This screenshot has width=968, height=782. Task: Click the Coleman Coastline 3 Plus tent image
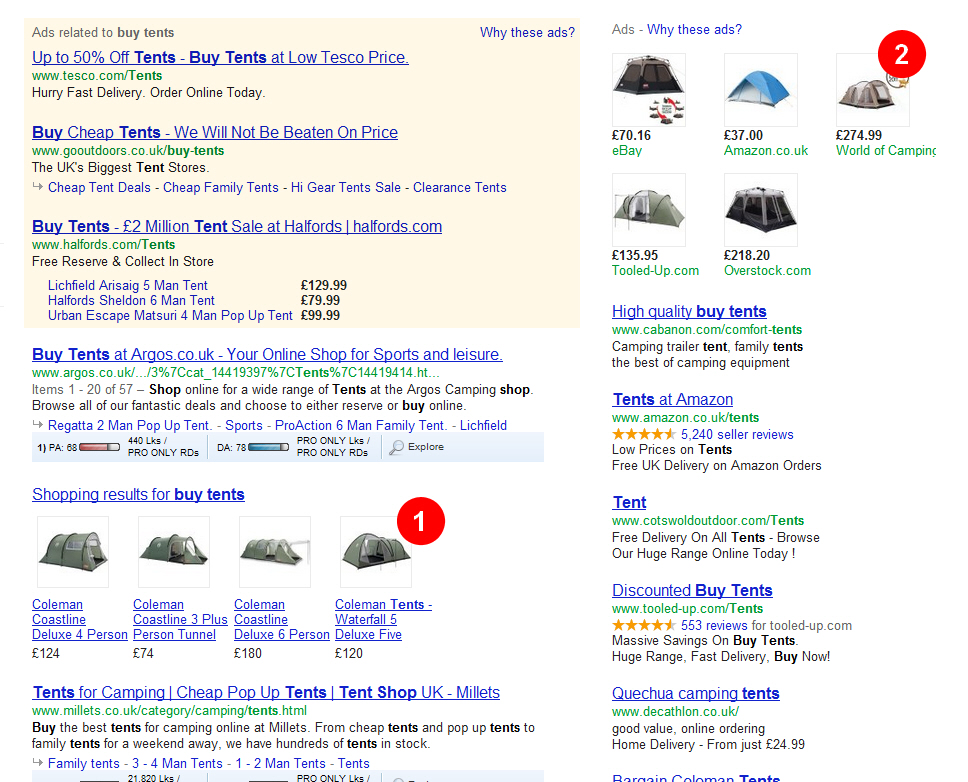[174, 552]
